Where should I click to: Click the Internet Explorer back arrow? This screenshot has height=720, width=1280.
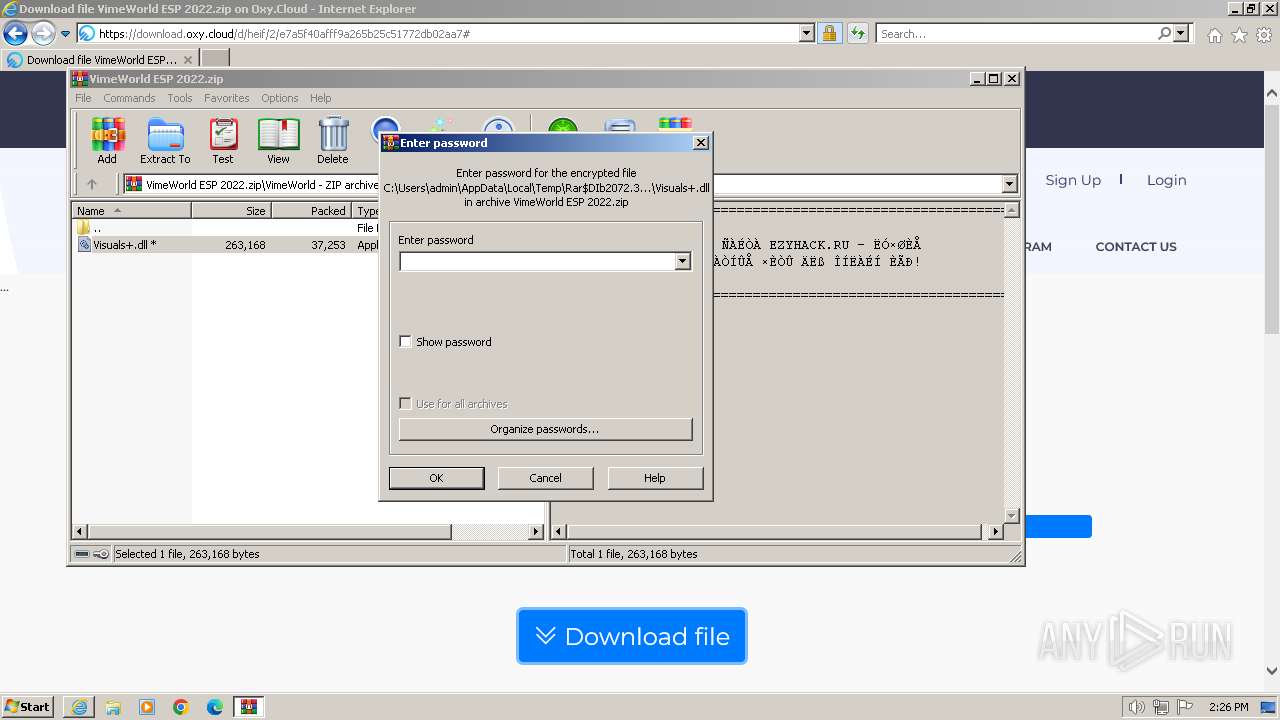click(15, 34)
